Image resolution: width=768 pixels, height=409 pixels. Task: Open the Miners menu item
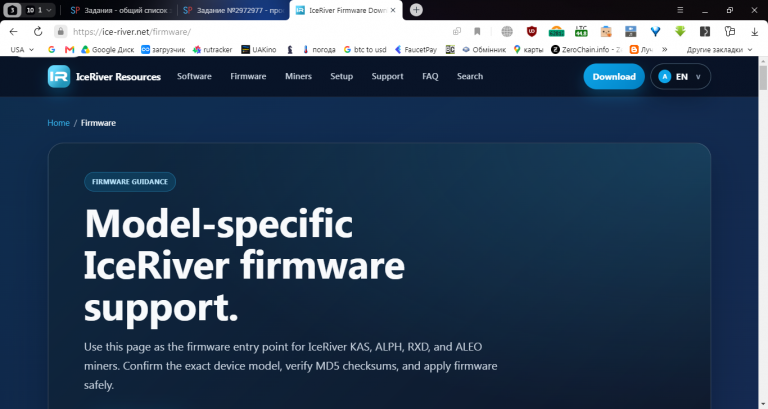298,76
